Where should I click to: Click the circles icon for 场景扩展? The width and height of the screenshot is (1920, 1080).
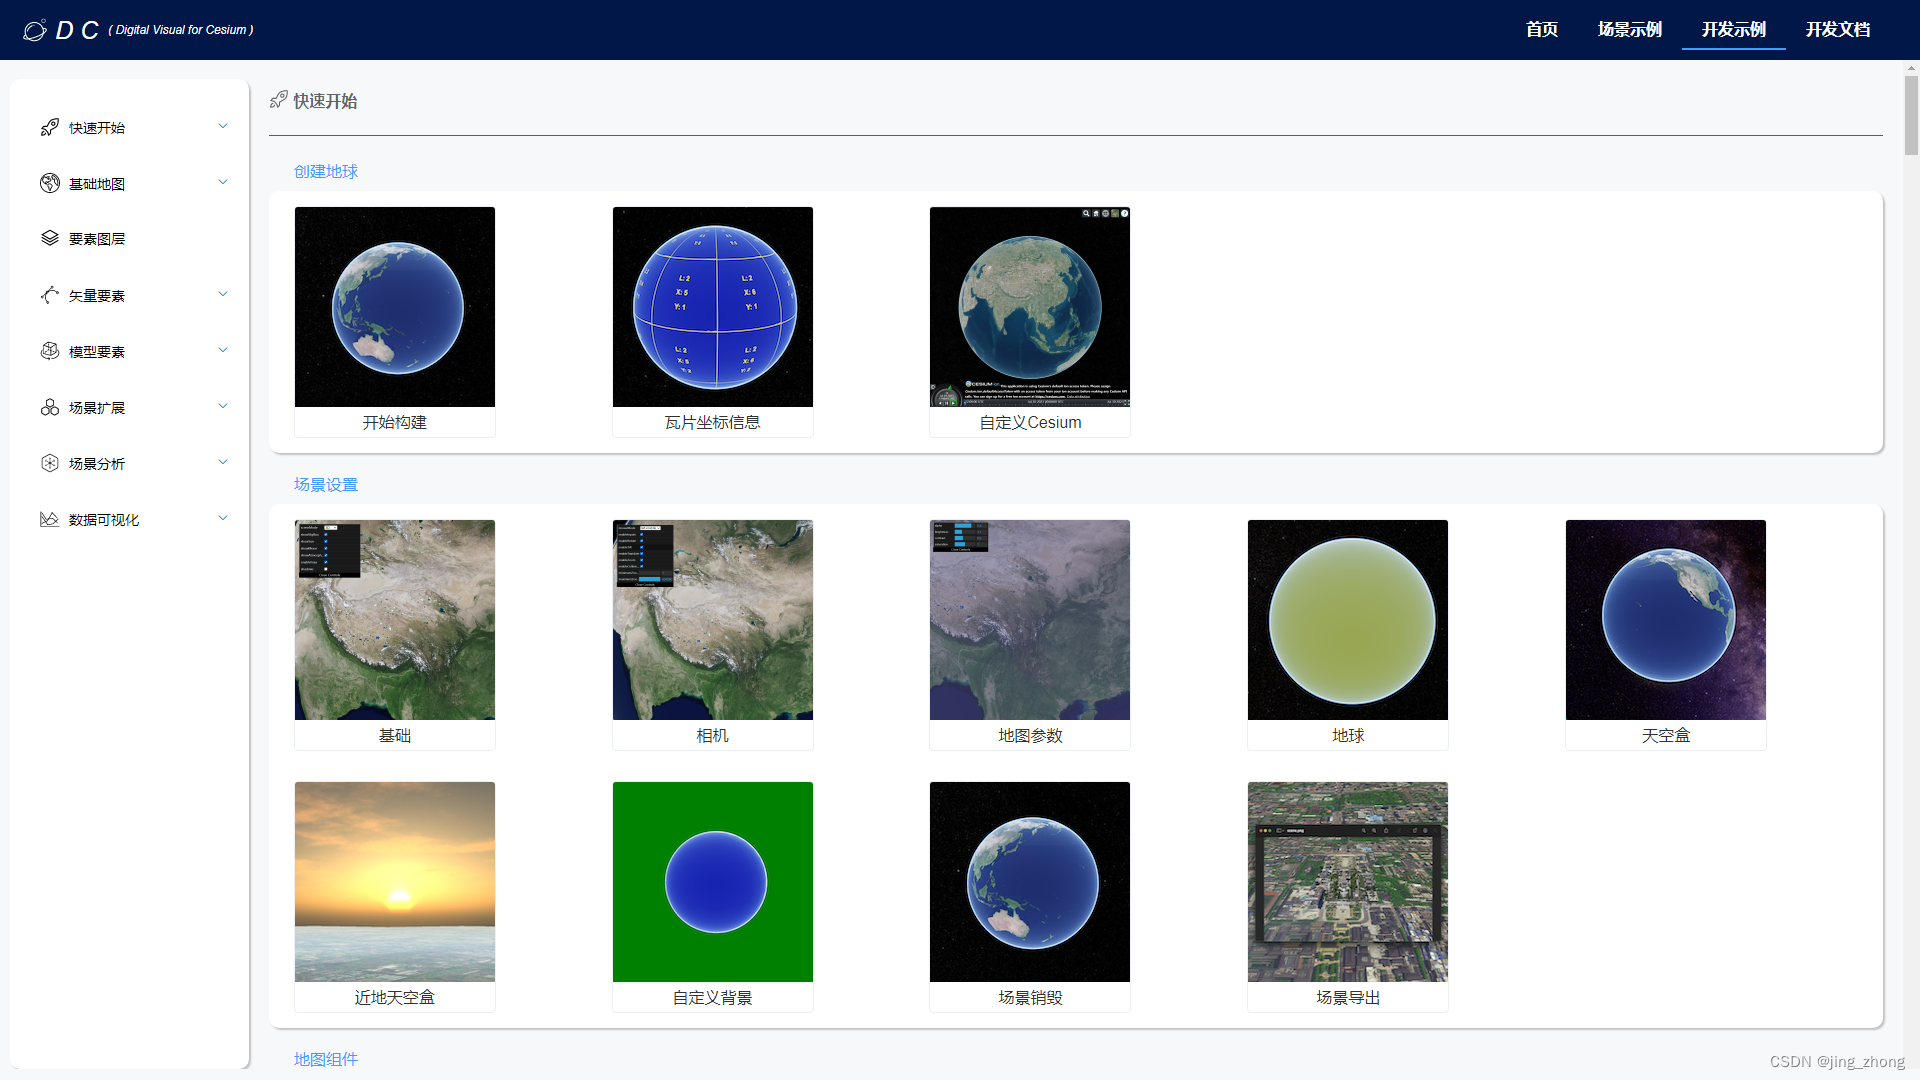[x=50, y=407]
